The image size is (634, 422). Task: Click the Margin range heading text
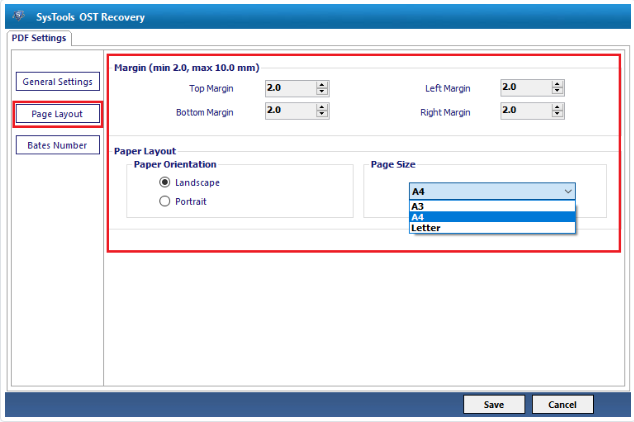tap(187, 68)
